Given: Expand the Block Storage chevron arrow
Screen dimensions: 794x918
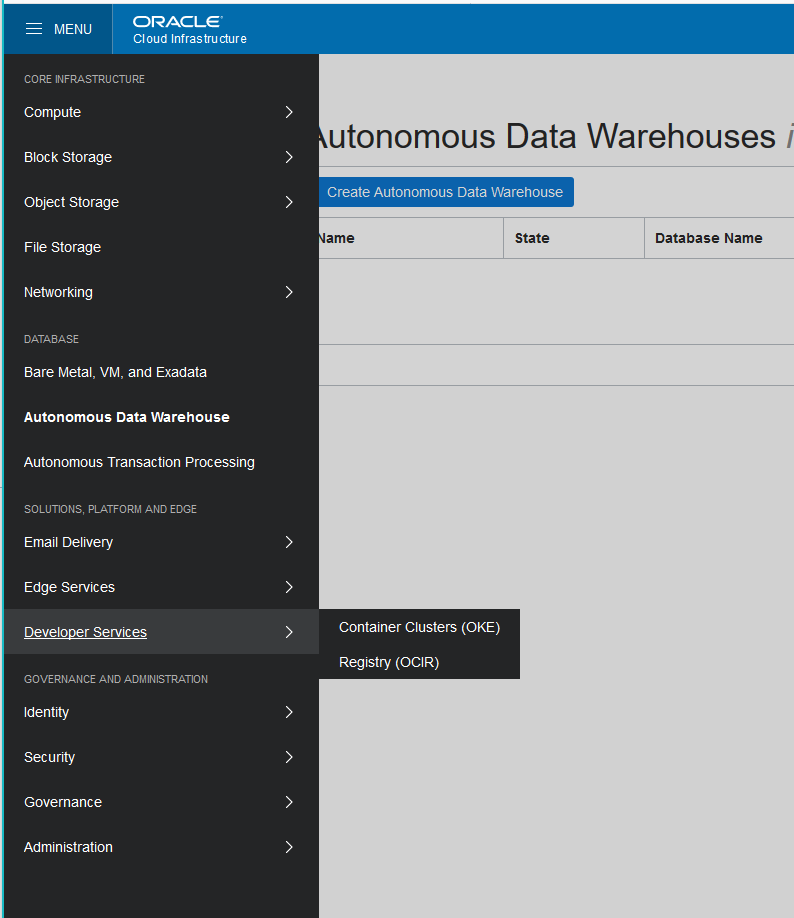Looking at the screenshot, I should point(289,157).
